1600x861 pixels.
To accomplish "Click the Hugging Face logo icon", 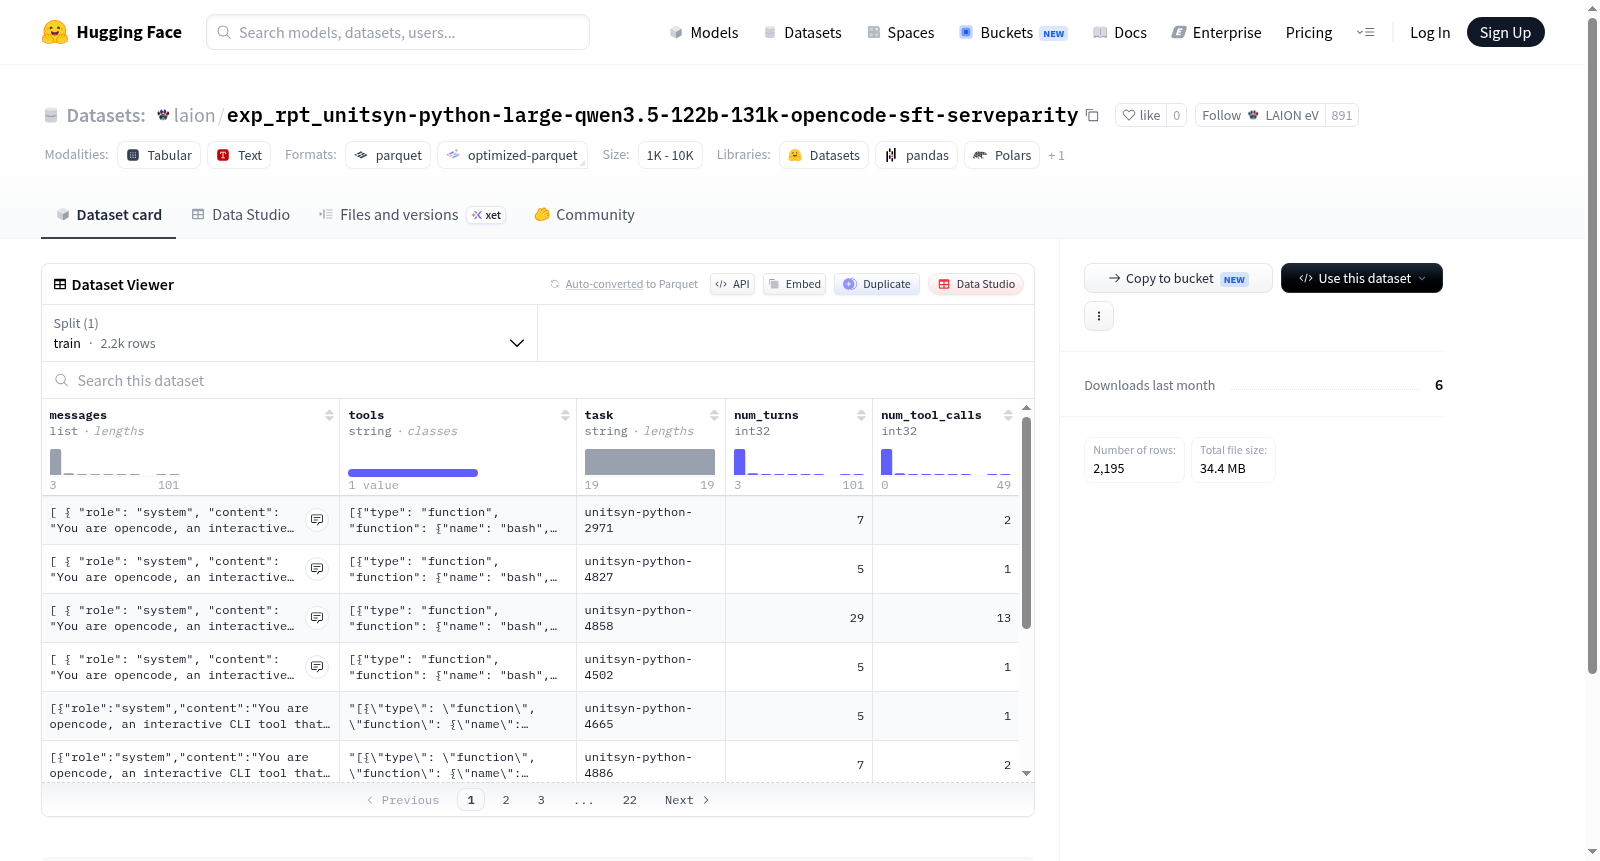I will click(x=55, y=32).
